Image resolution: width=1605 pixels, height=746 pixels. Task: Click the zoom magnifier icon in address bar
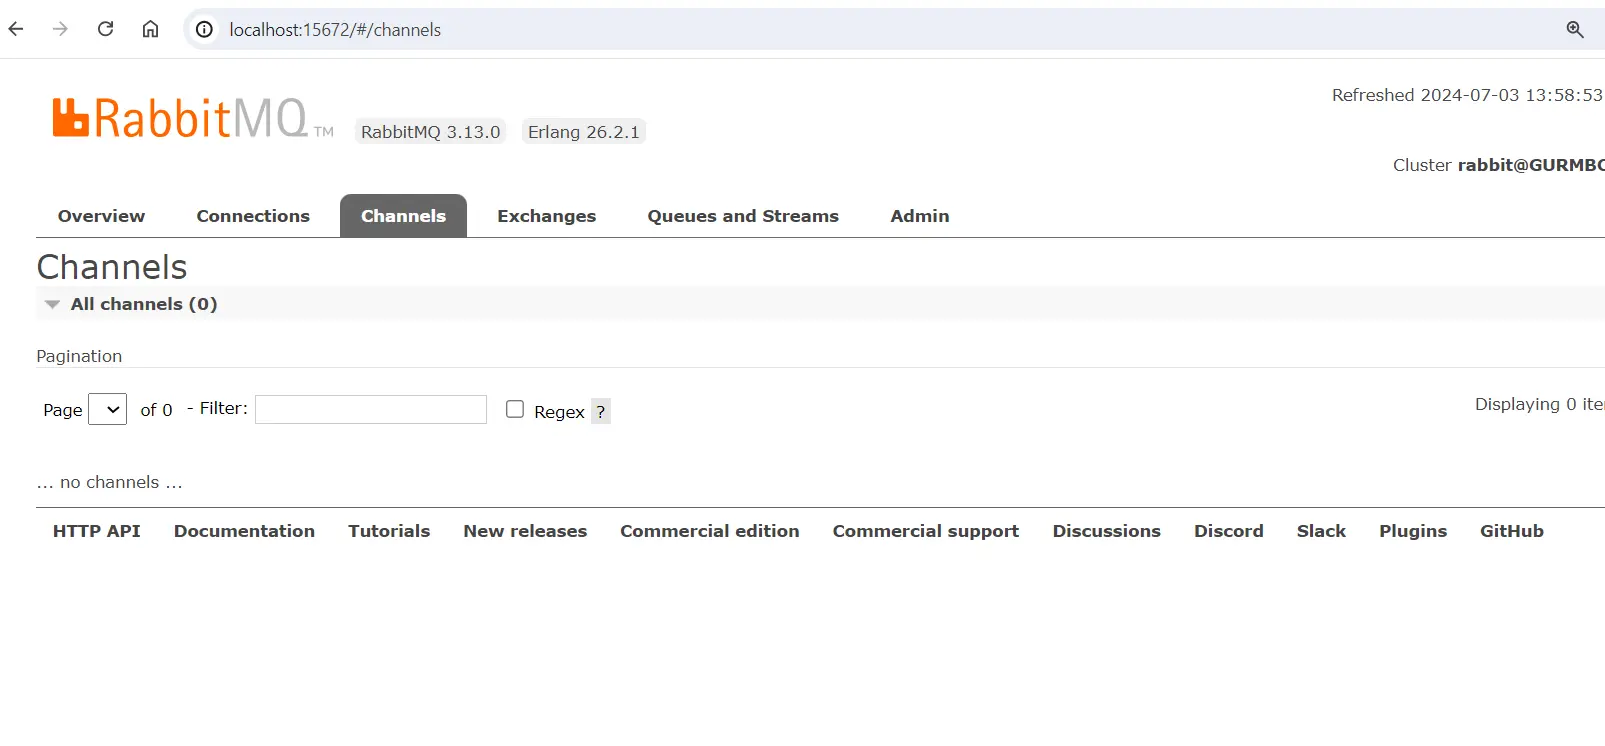(1575, 30)
